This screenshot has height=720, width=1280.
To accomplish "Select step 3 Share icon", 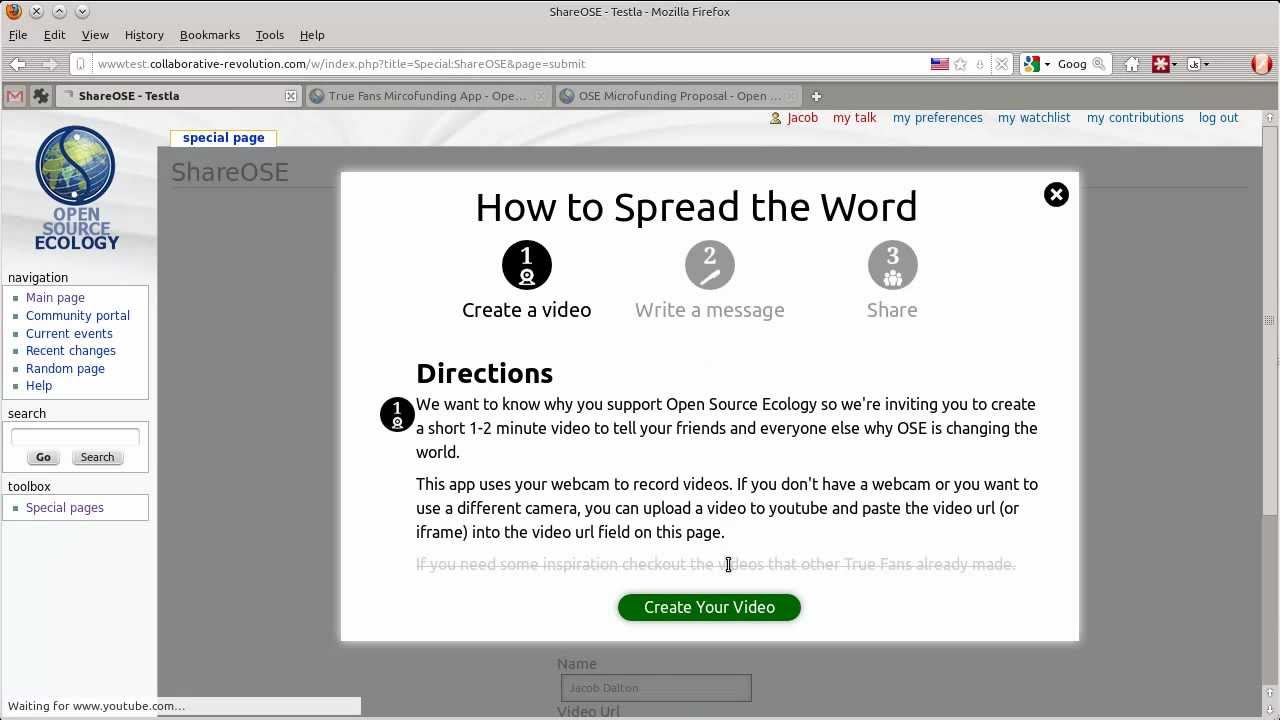I will 892,265.
